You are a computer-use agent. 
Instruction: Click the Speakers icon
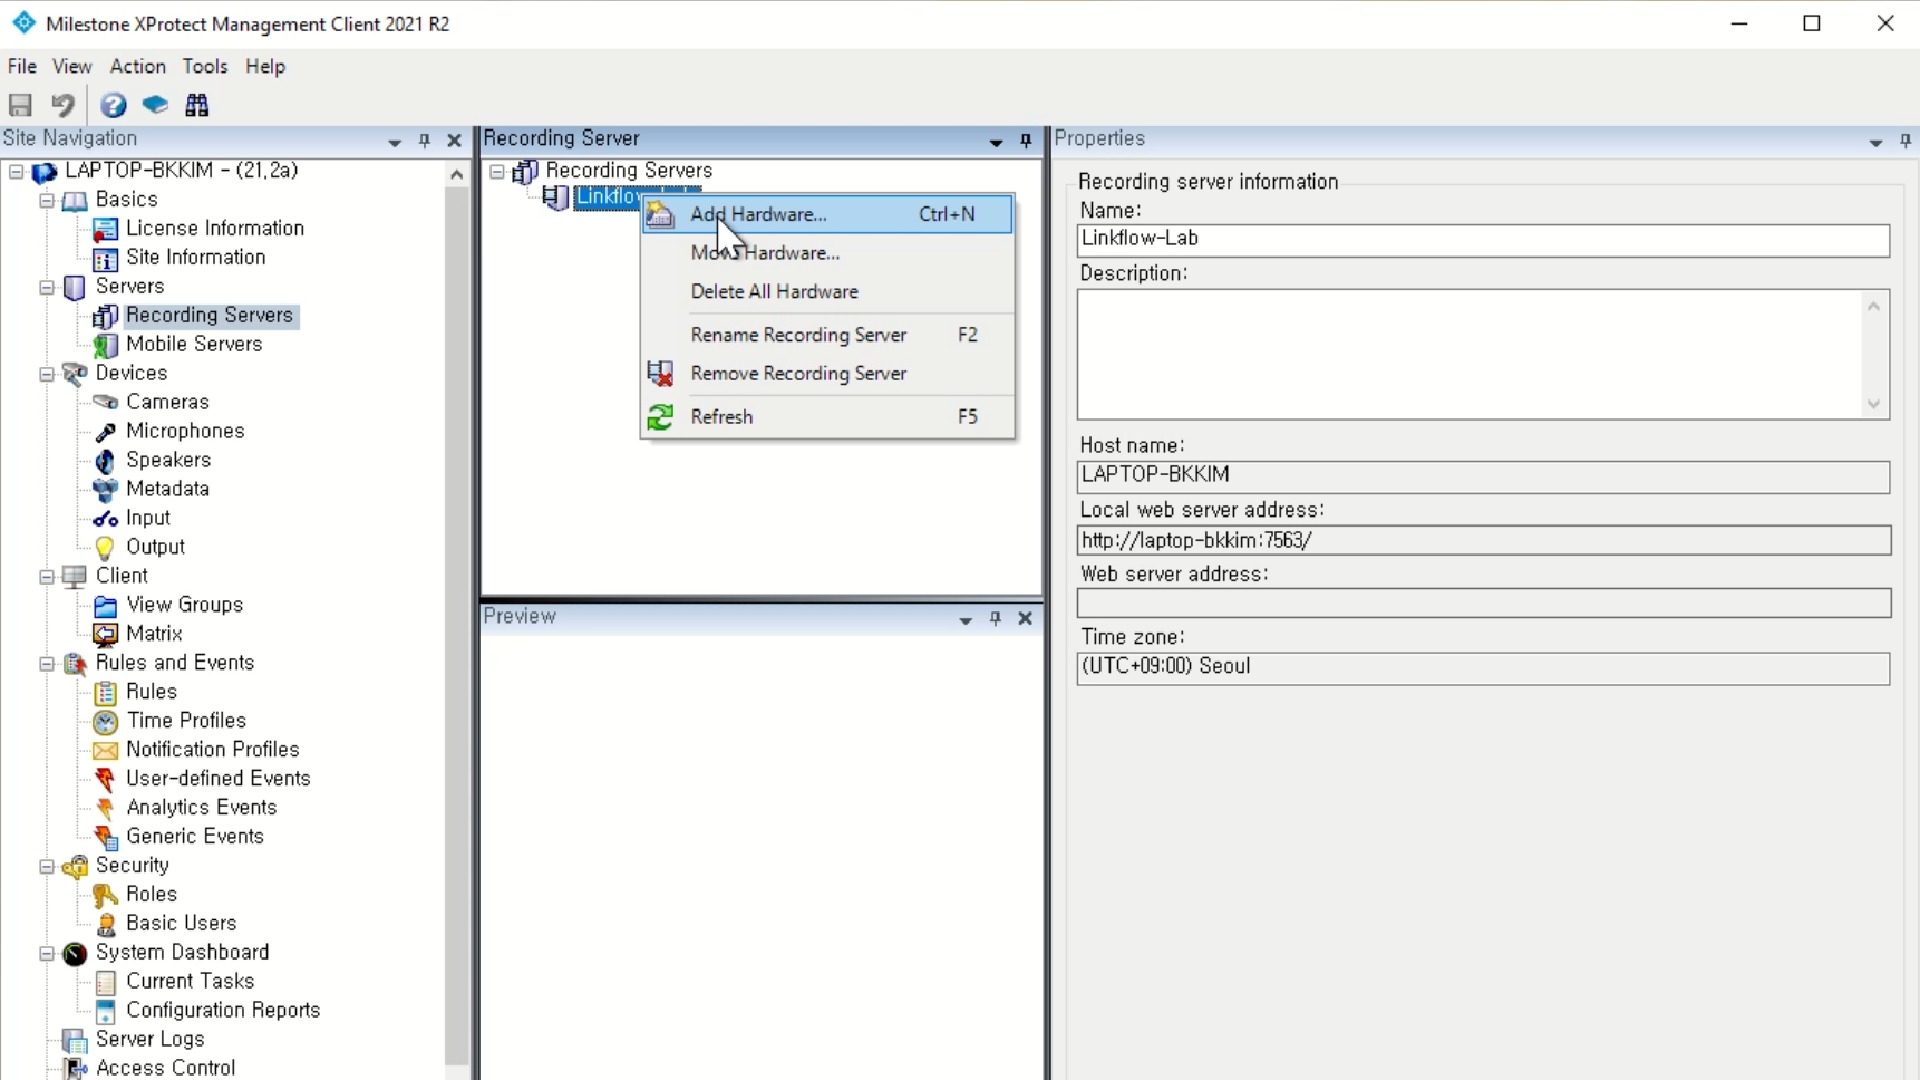point(105,461)
